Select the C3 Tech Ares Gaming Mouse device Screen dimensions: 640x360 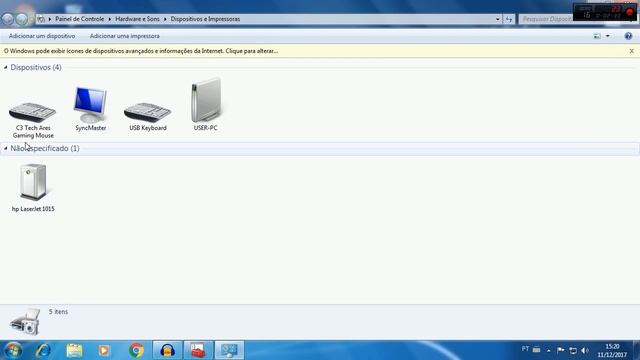click(x=33, y=120)
